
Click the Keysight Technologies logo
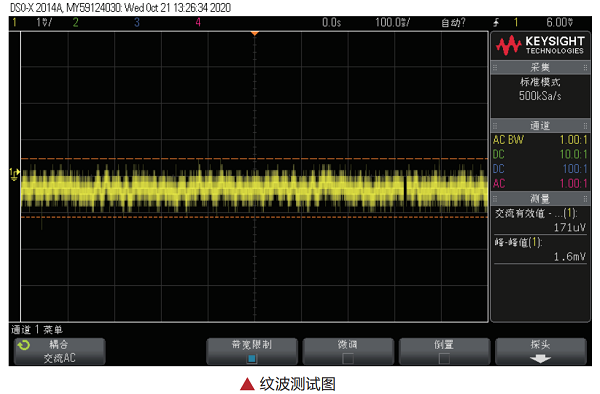540,45
